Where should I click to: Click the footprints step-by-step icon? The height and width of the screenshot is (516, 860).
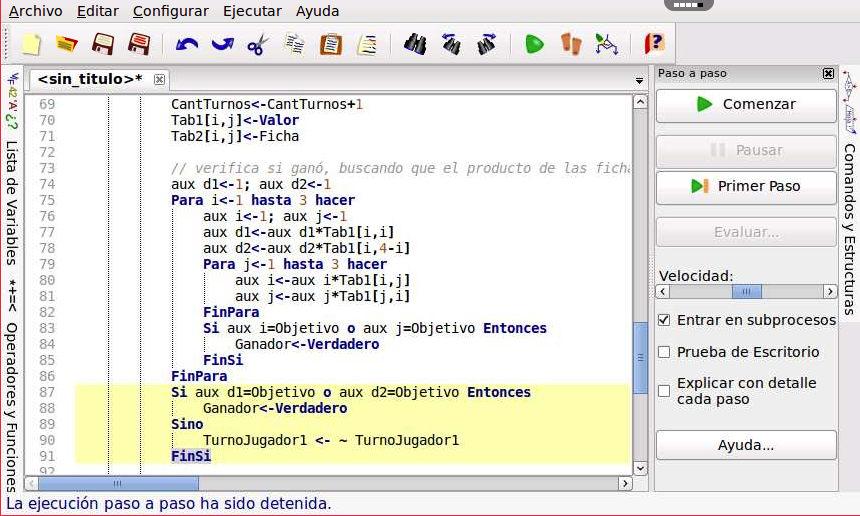pos(570,44)
